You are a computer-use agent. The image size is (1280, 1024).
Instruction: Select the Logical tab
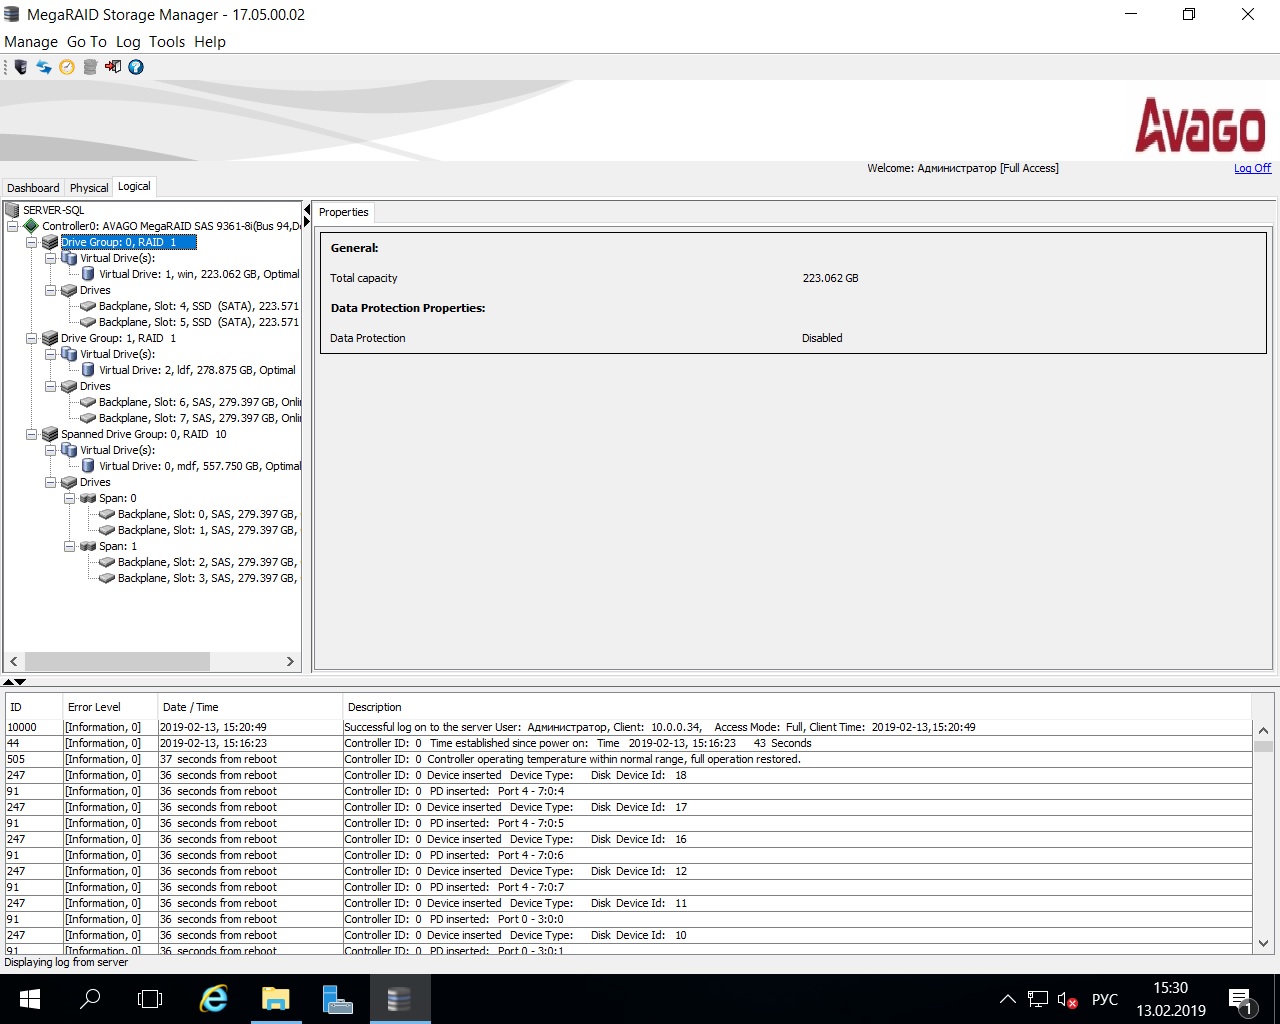tap(134, 187)
